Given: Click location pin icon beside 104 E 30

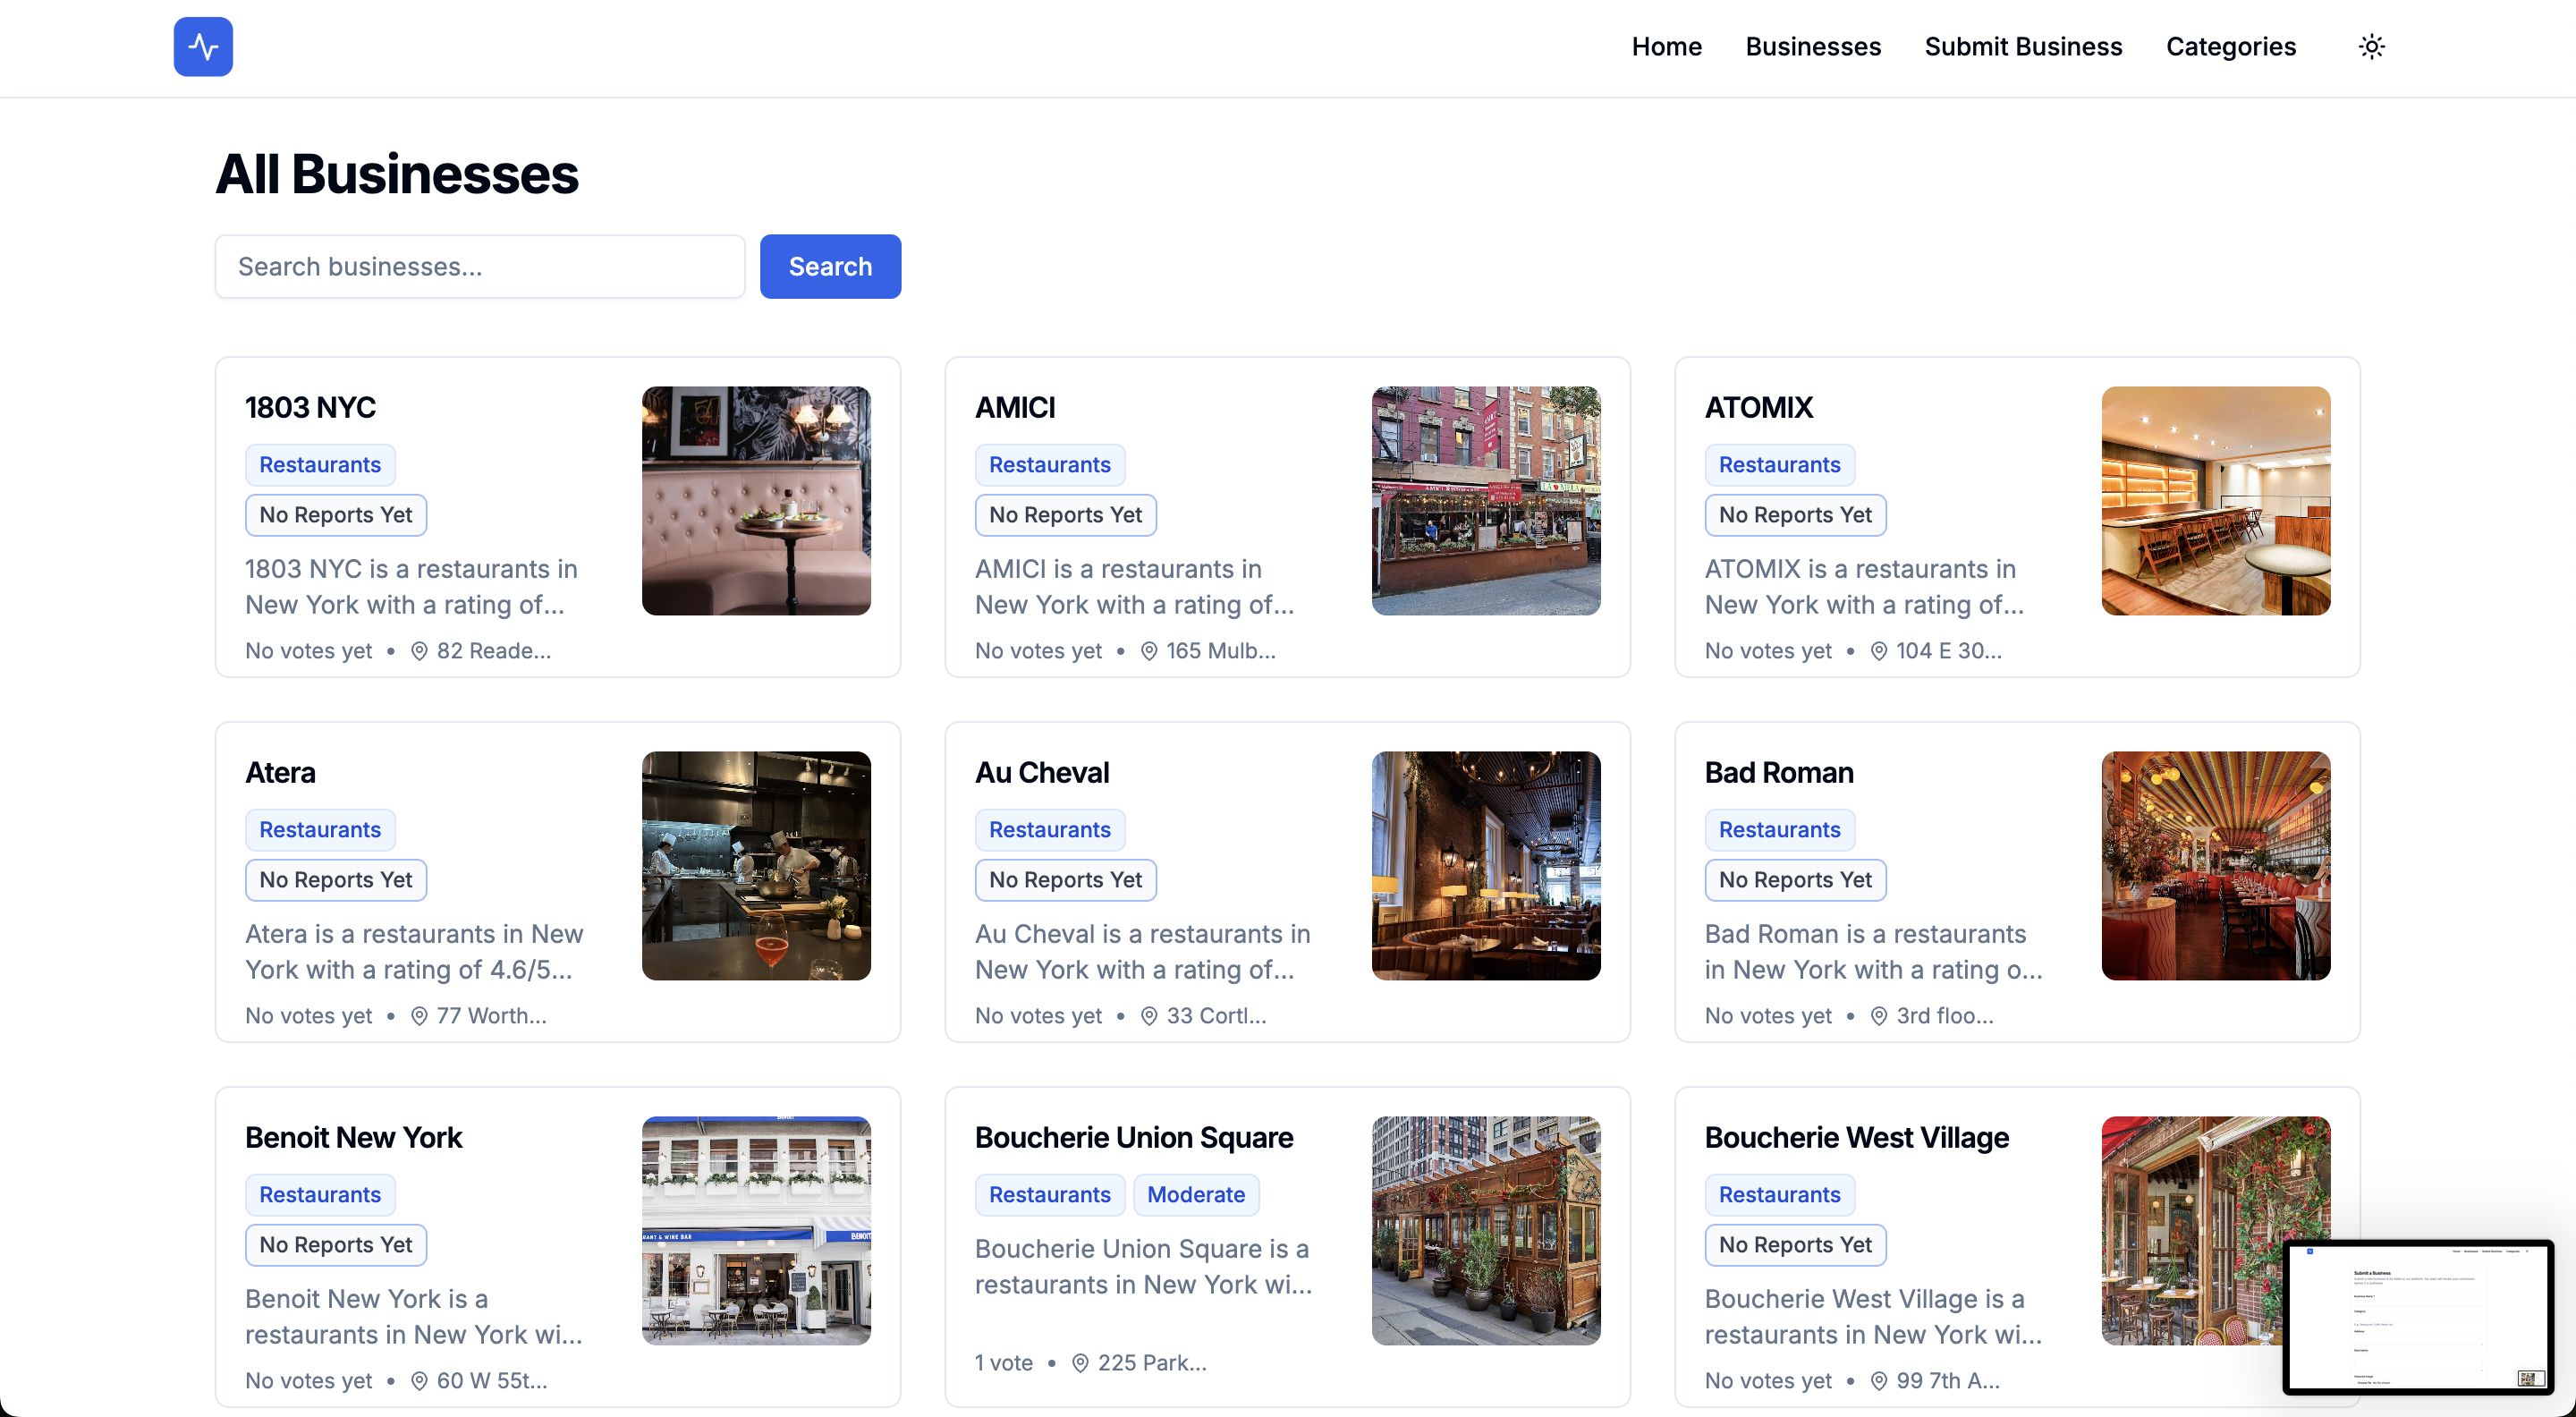Looking at the screenshot, I should click(x=1880, y=652).
